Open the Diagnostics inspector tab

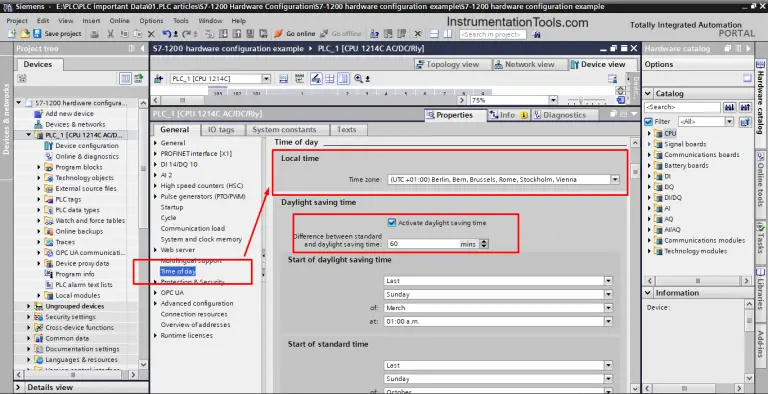pyautogui.click(x=565, y=115)
